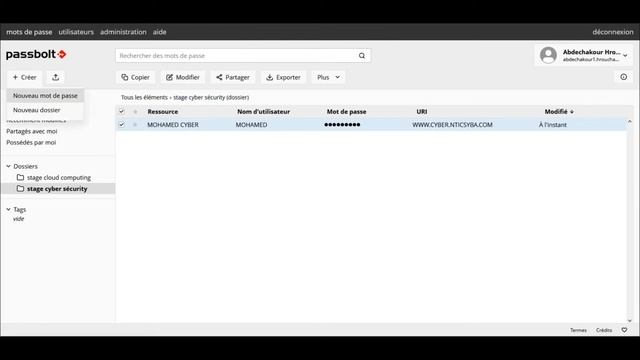Open the WWW.CYBER.NTICSYBA.COM URI
This screenshot has height=360, width=640.
452,125
